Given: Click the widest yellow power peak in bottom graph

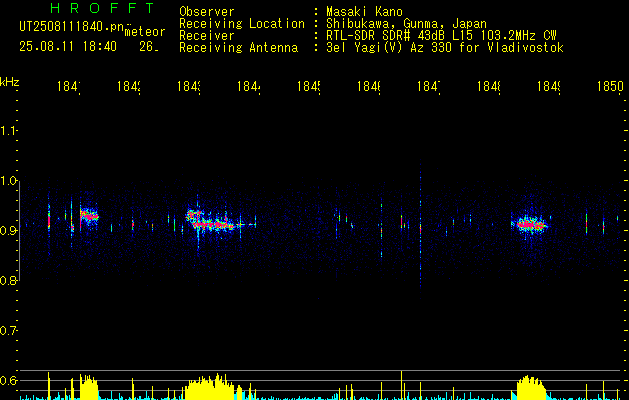Looking at the screenshot, I should tap(209, 387).
